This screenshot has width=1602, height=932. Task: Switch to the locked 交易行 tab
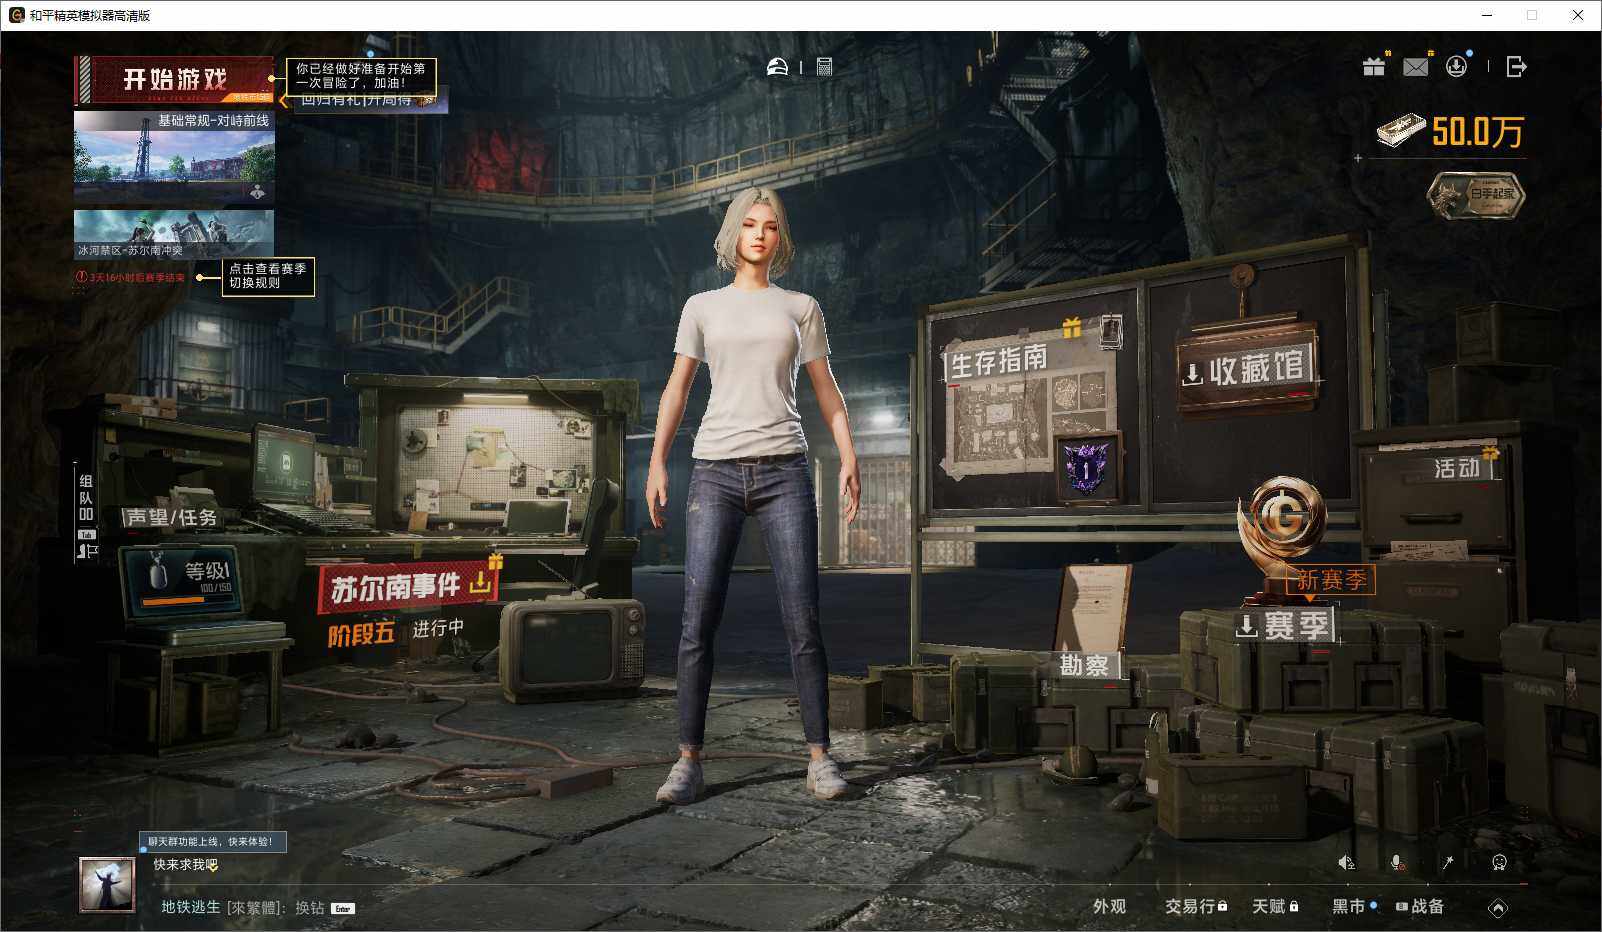coord(1196,907)
